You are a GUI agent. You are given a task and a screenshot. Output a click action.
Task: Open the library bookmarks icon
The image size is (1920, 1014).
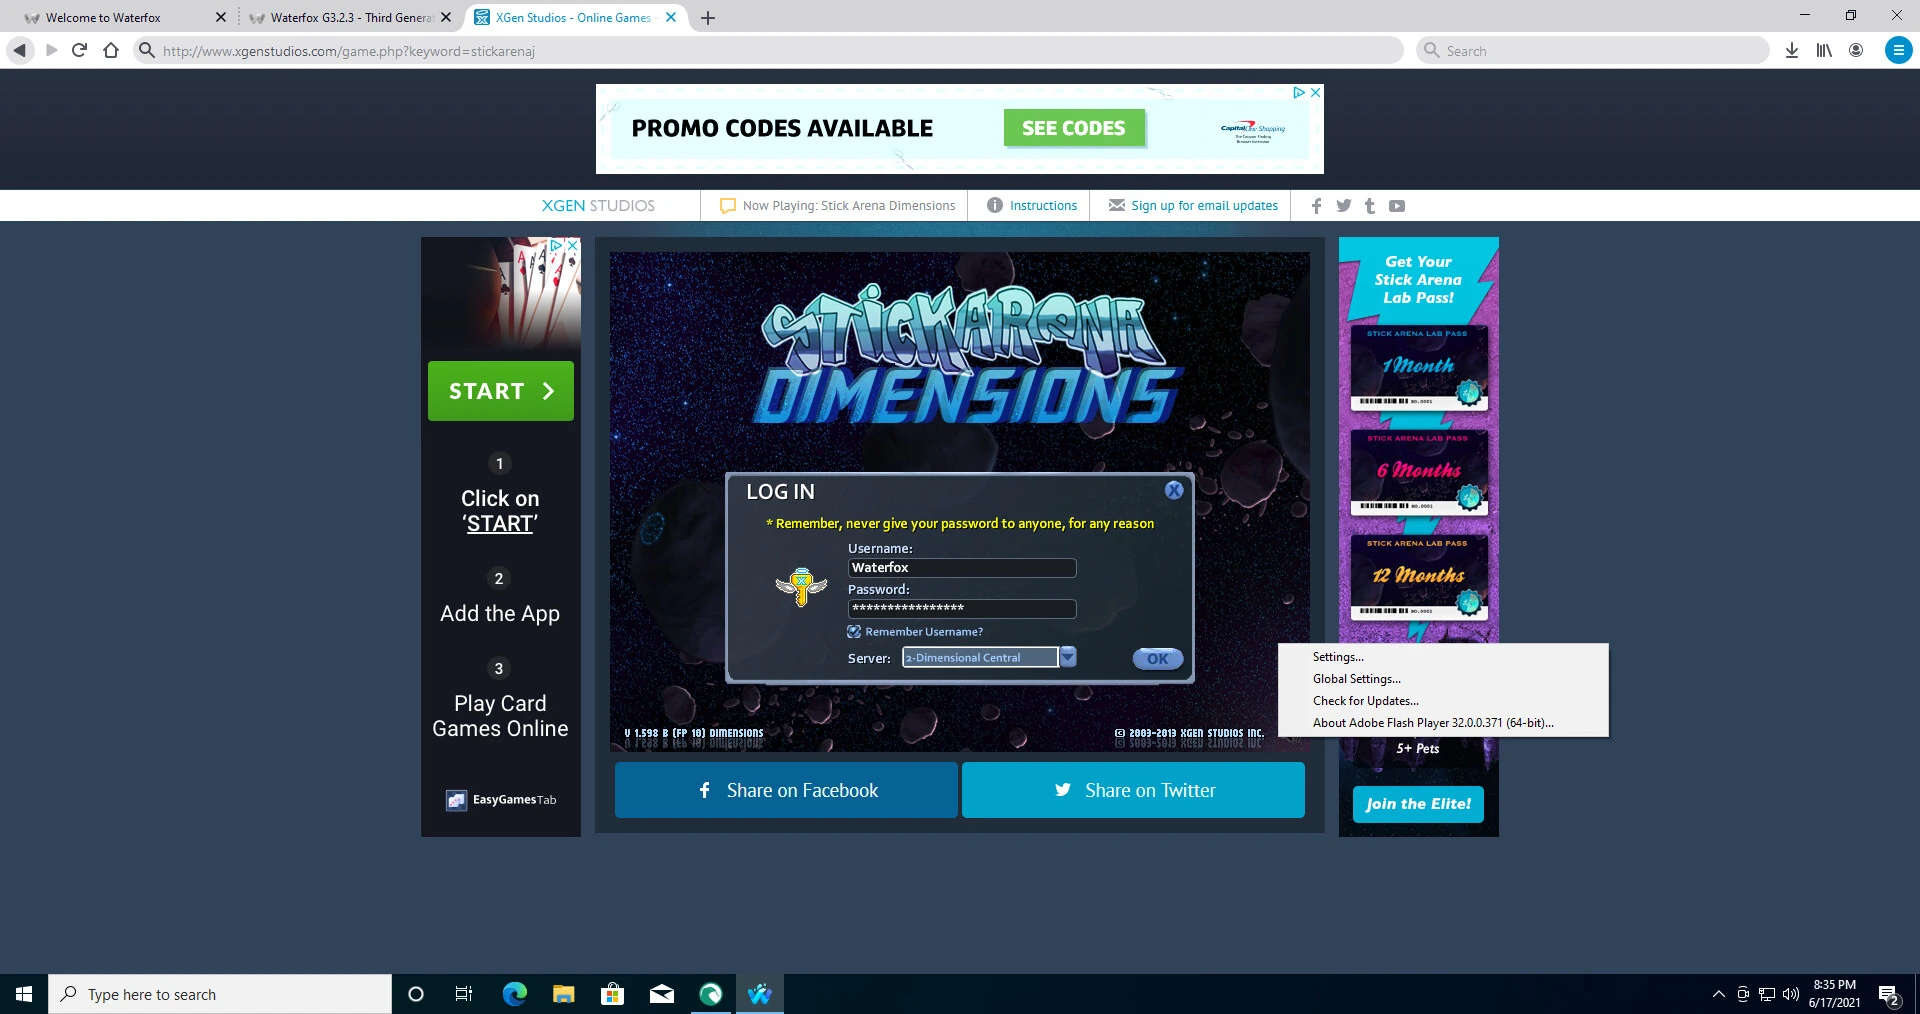[x=1824, y=50]
